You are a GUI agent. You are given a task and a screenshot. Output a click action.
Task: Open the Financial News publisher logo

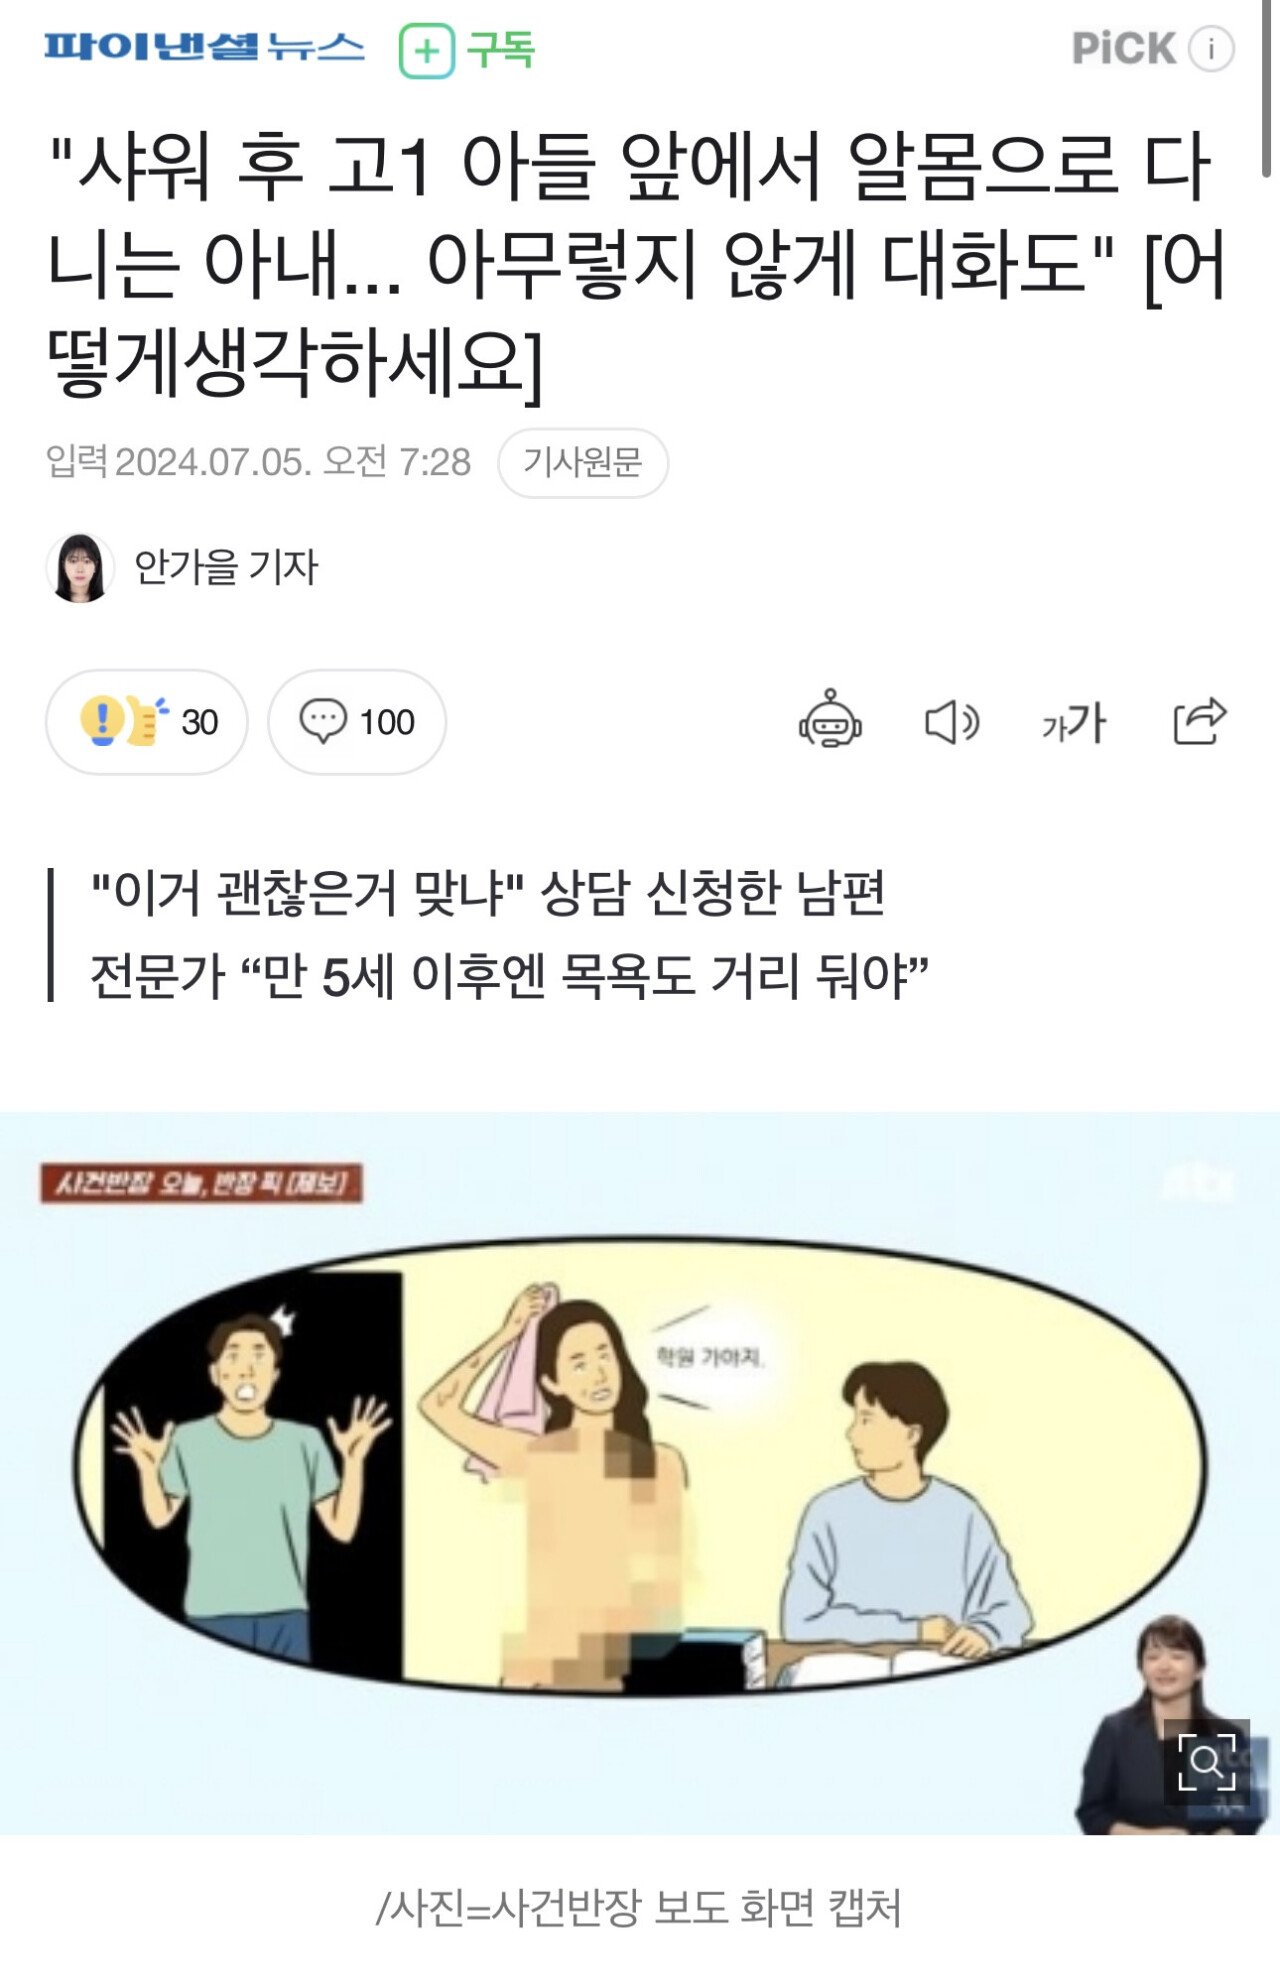(x=204, y=47)
